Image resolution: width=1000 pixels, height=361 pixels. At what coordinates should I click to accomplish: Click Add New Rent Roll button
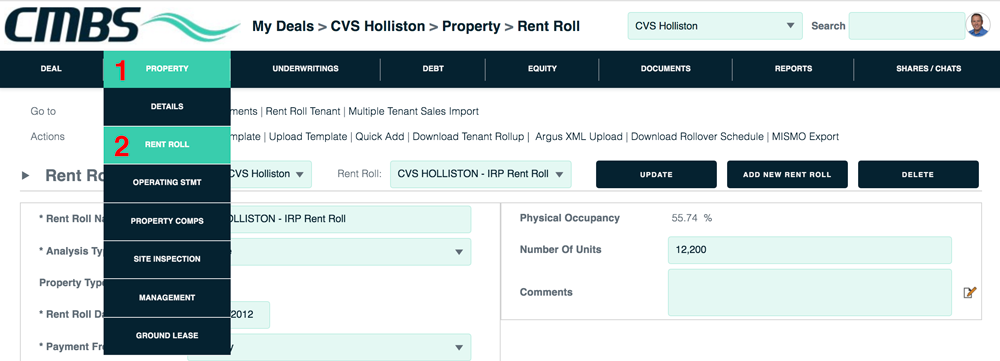coord(787,174)
